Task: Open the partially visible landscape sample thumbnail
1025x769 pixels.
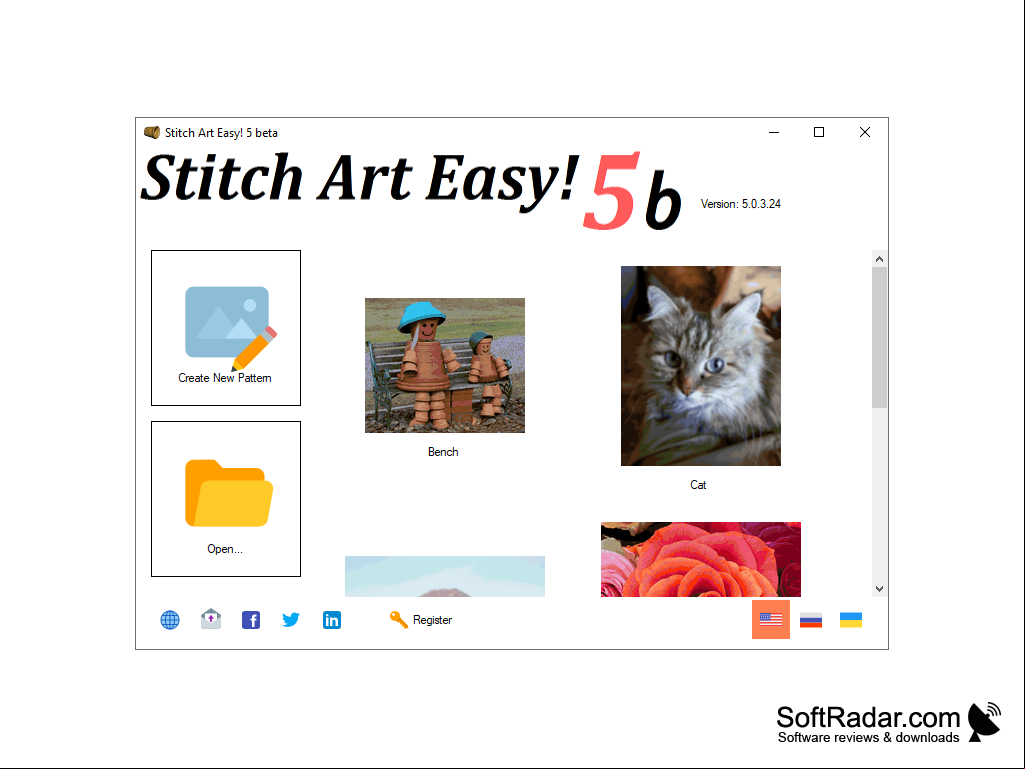Action: (x=445, y=576)
